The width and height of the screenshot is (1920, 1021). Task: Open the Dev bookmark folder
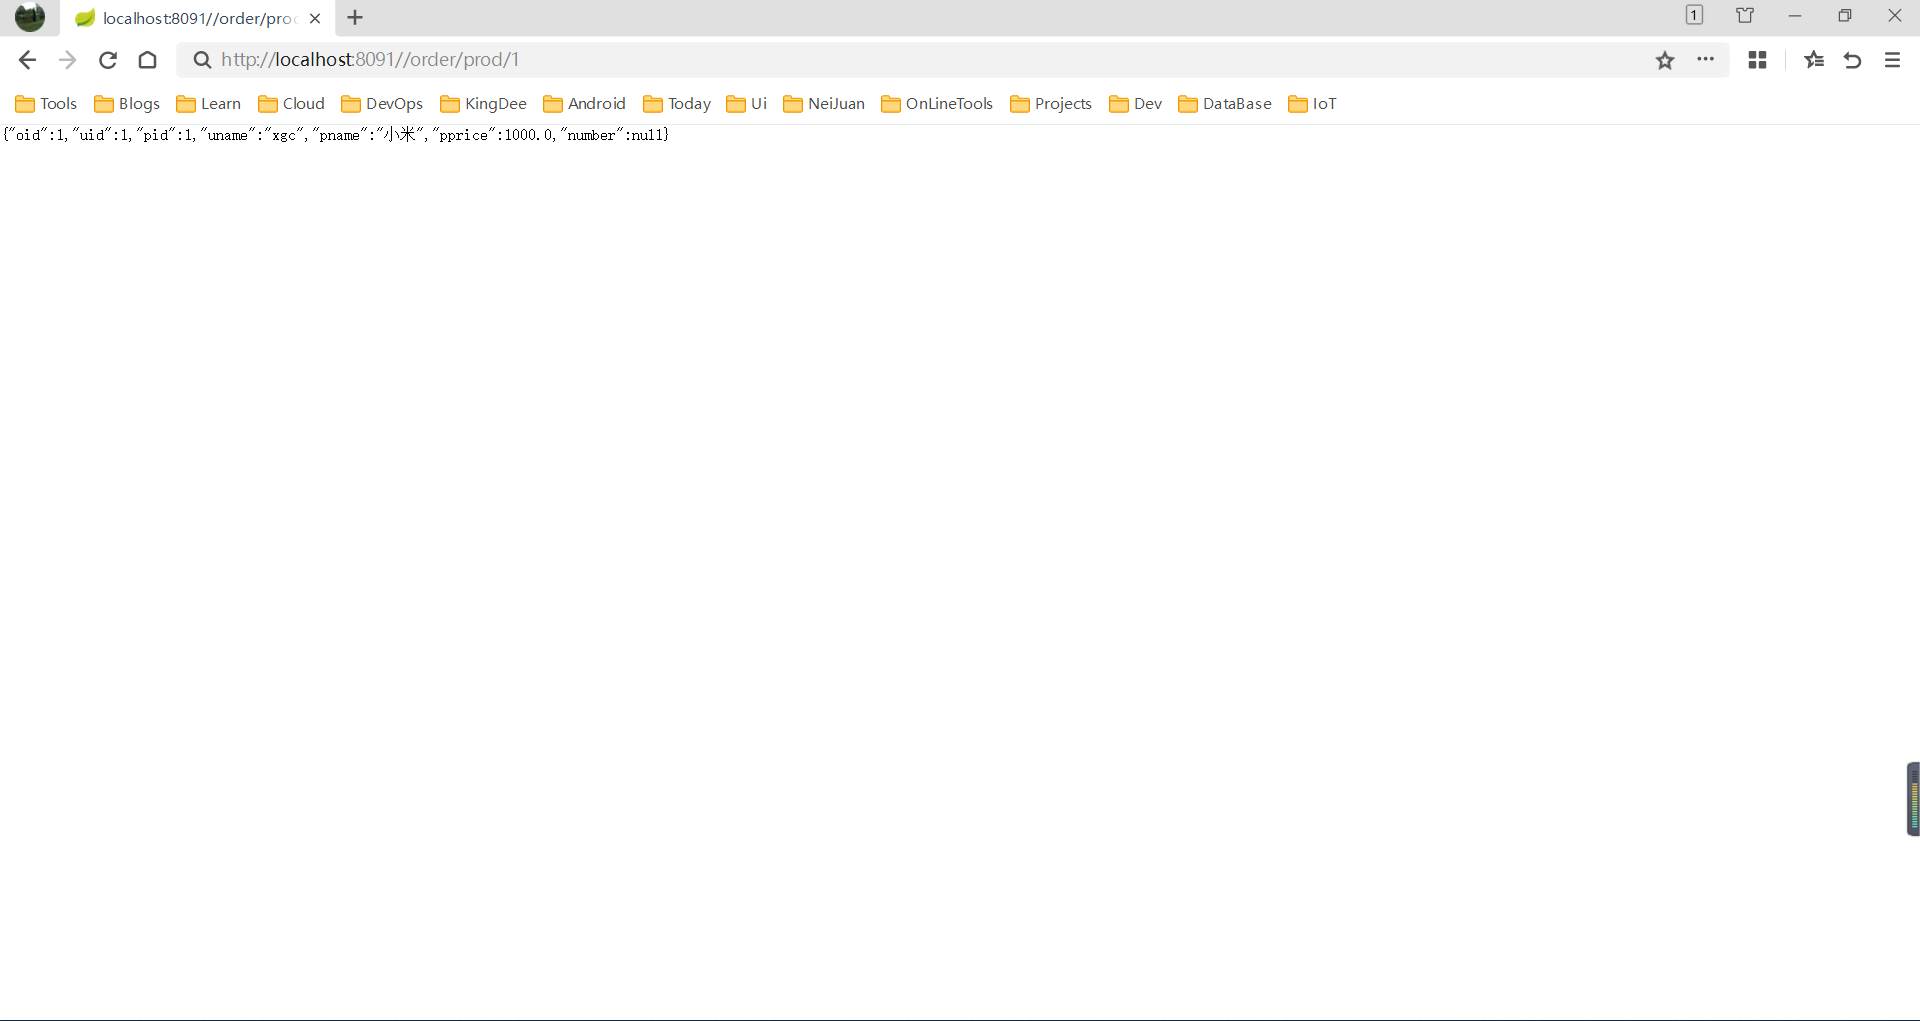point(1136,104)
